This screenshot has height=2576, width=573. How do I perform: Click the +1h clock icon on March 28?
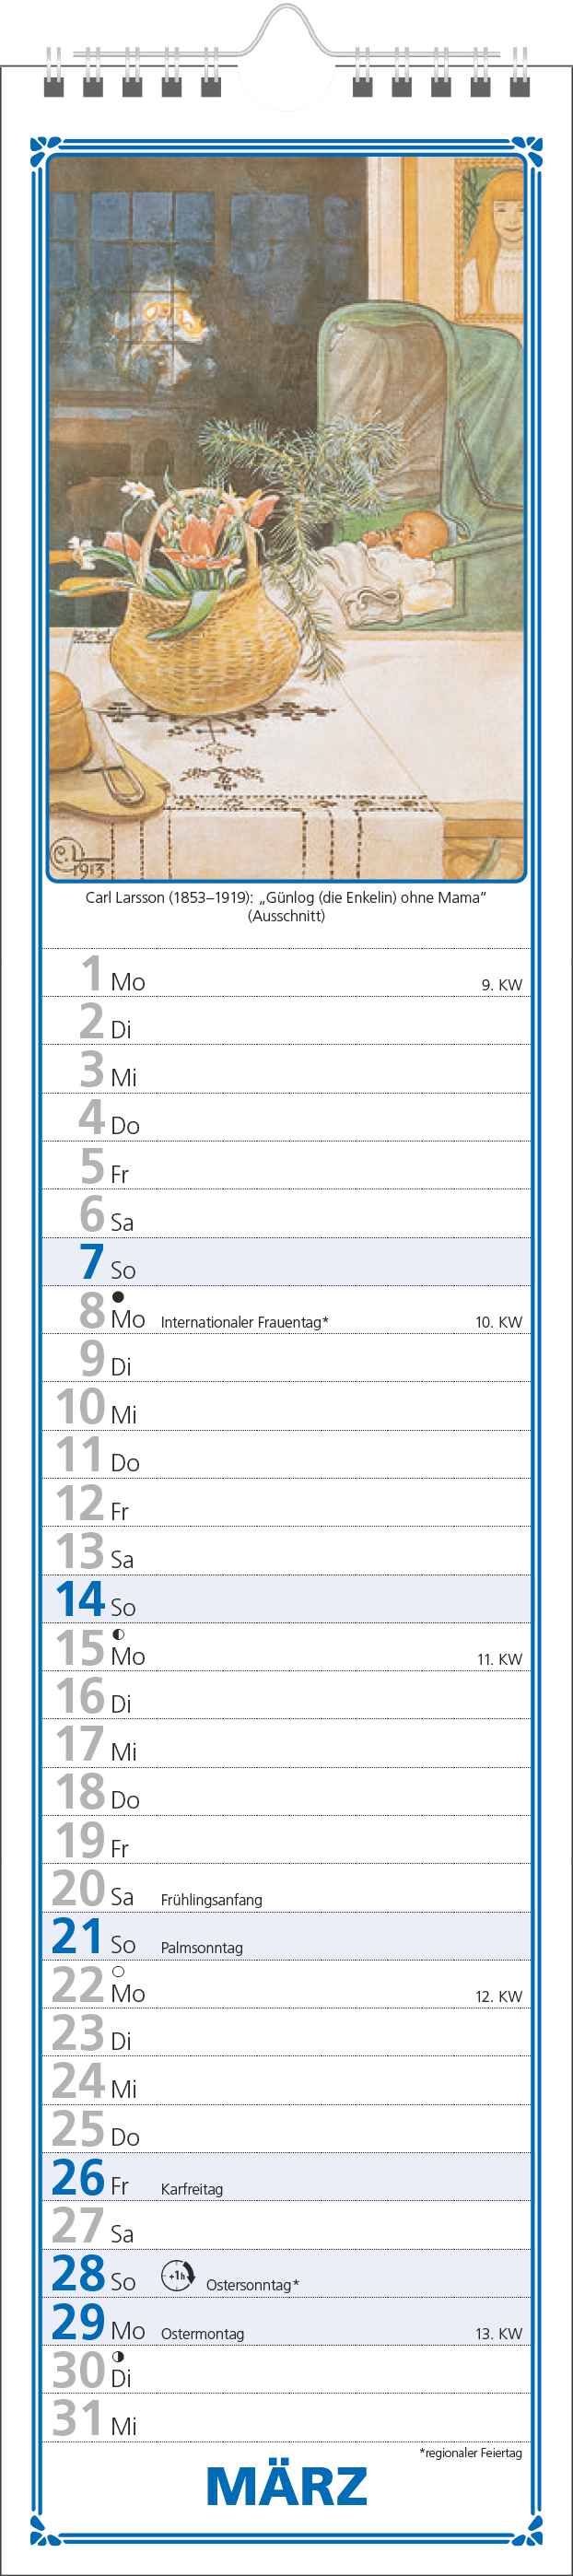click(x=178, y=2276)
